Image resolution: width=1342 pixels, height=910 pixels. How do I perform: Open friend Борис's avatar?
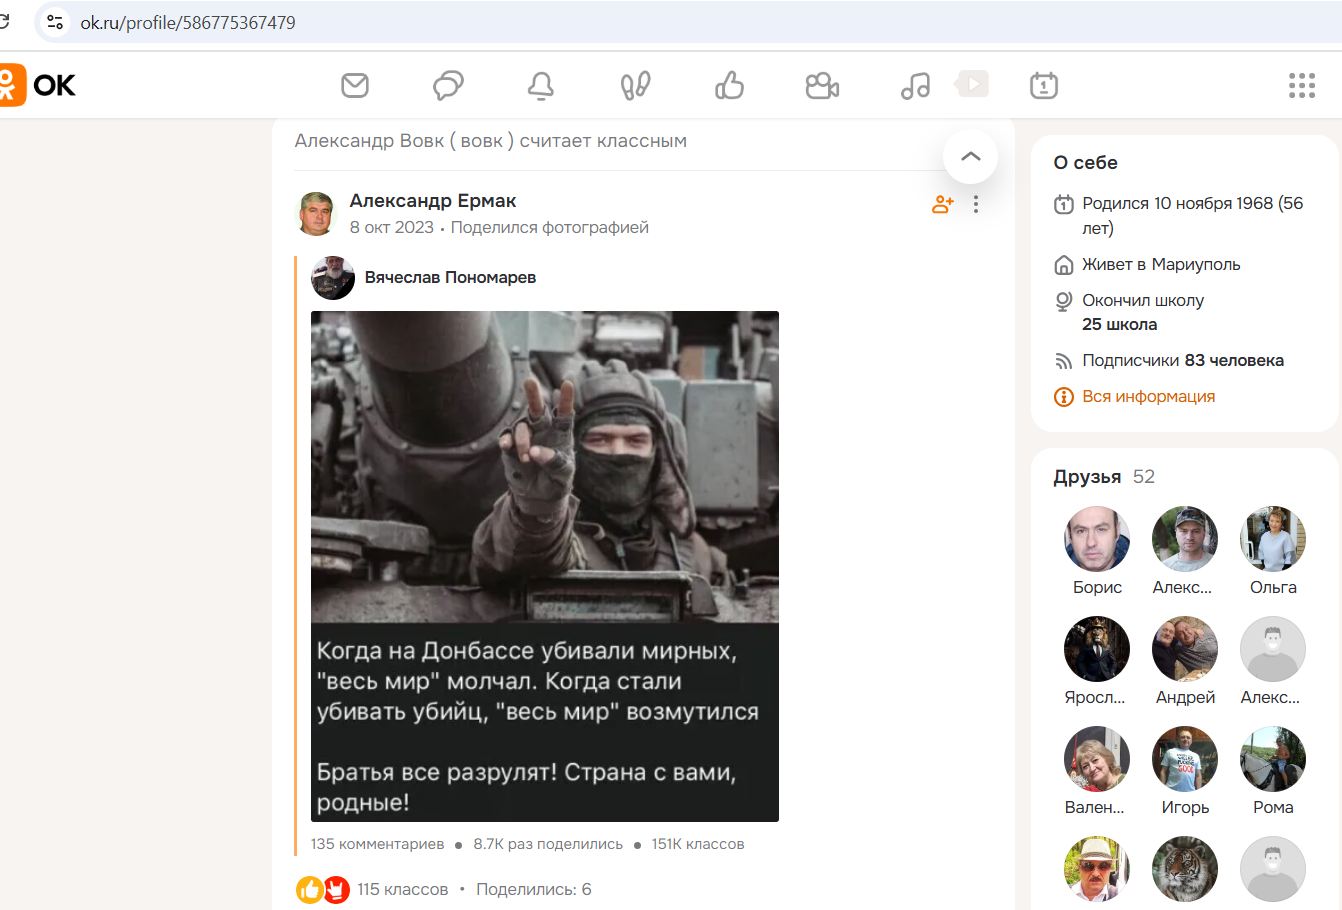tap(1097, 539)
